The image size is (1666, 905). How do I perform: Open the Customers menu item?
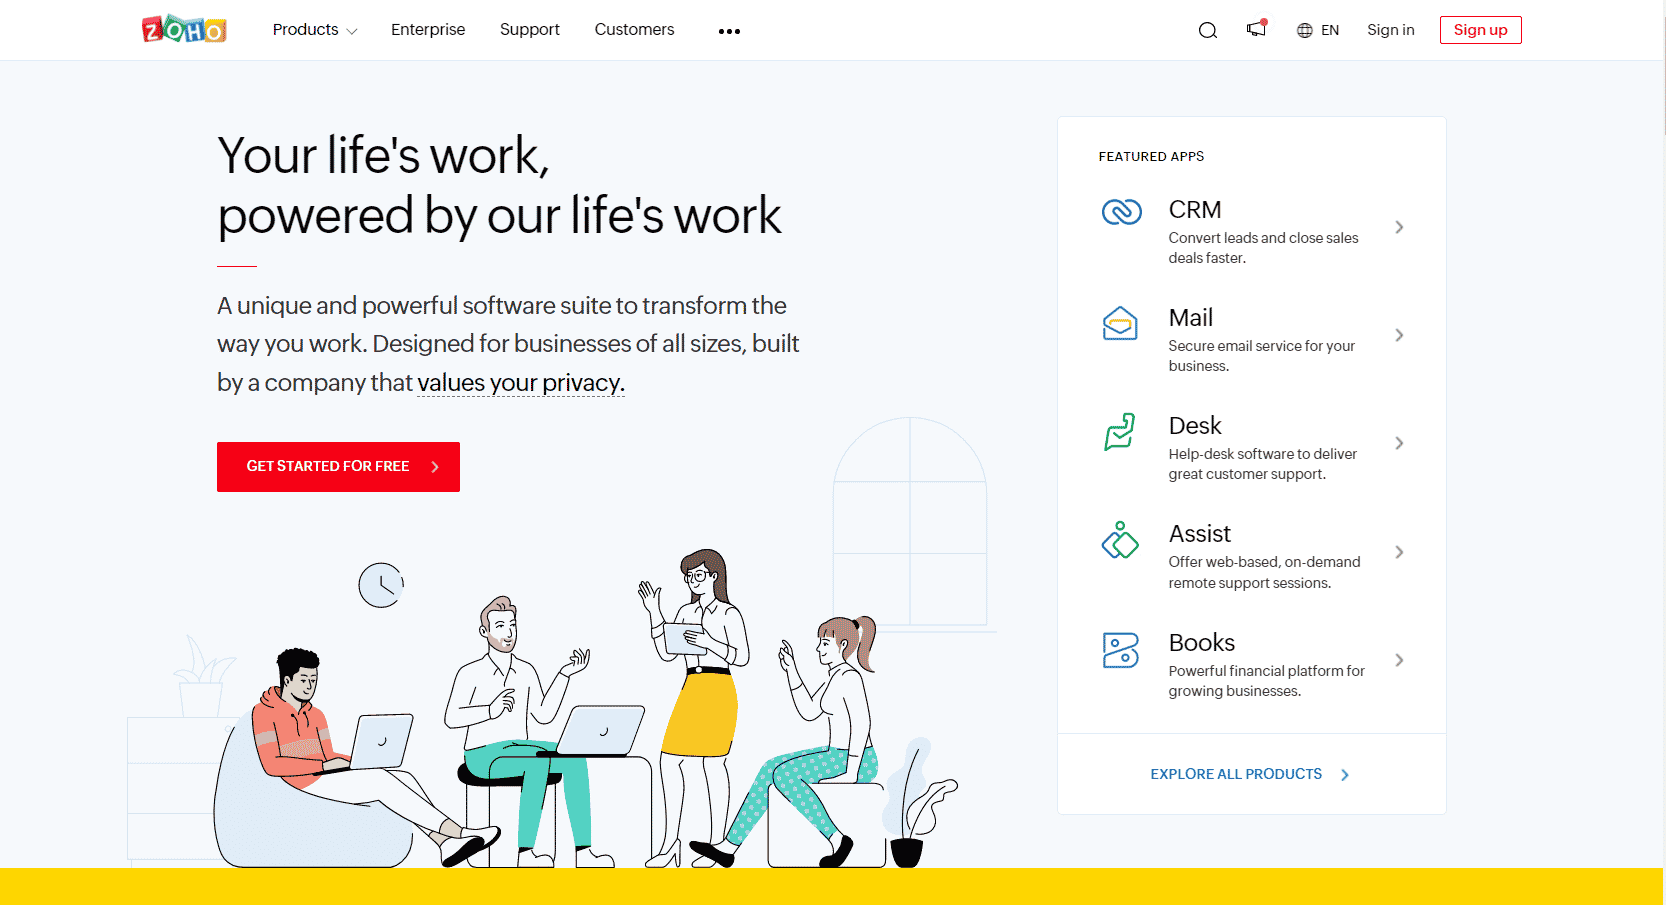634,30
